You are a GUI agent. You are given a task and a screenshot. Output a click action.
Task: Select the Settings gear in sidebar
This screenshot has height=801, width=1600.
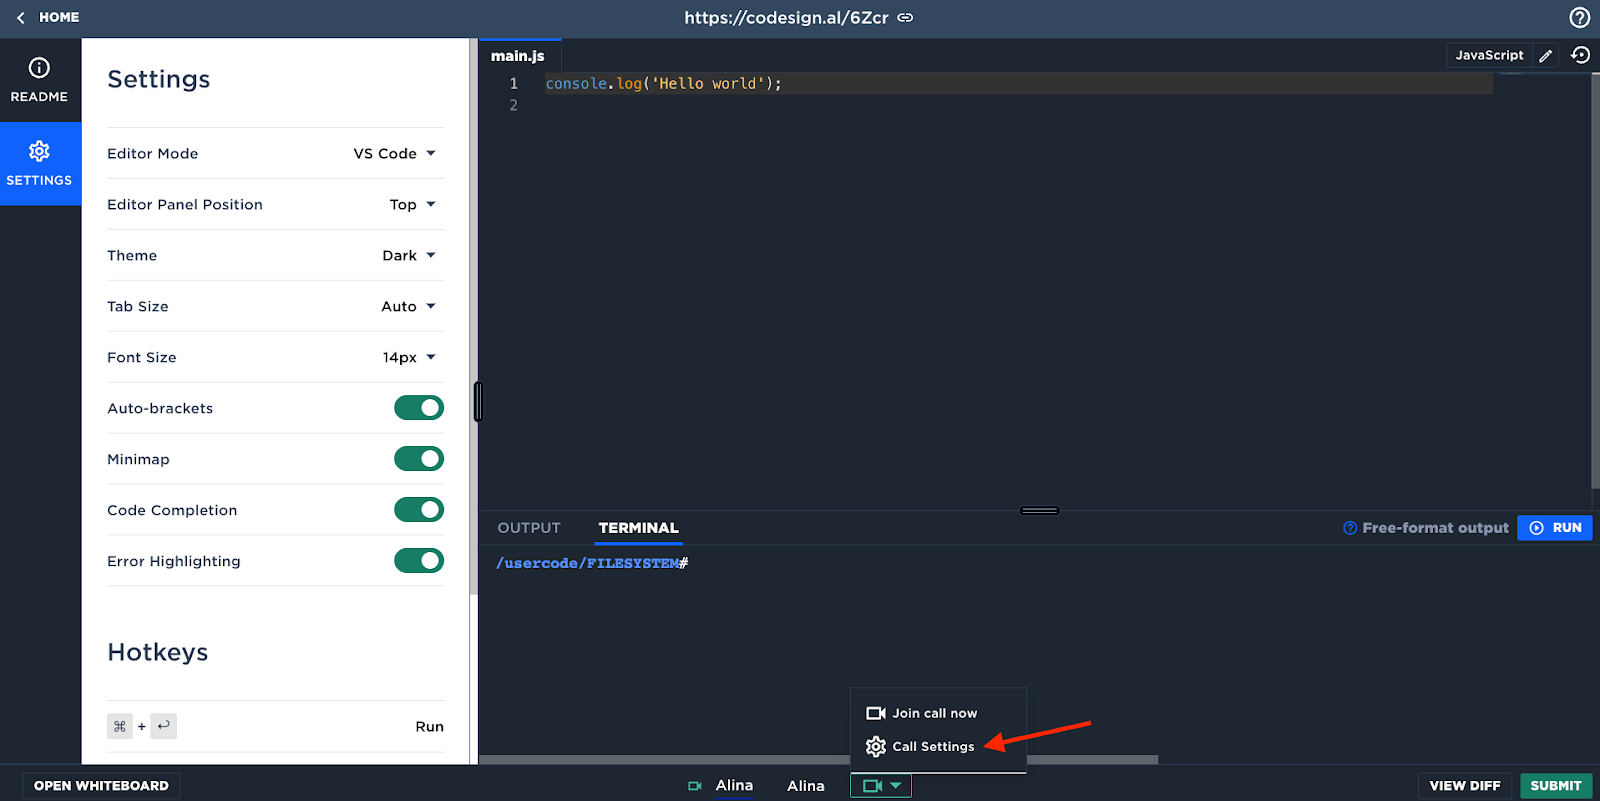pyautogui.click(x=40, y=164)
